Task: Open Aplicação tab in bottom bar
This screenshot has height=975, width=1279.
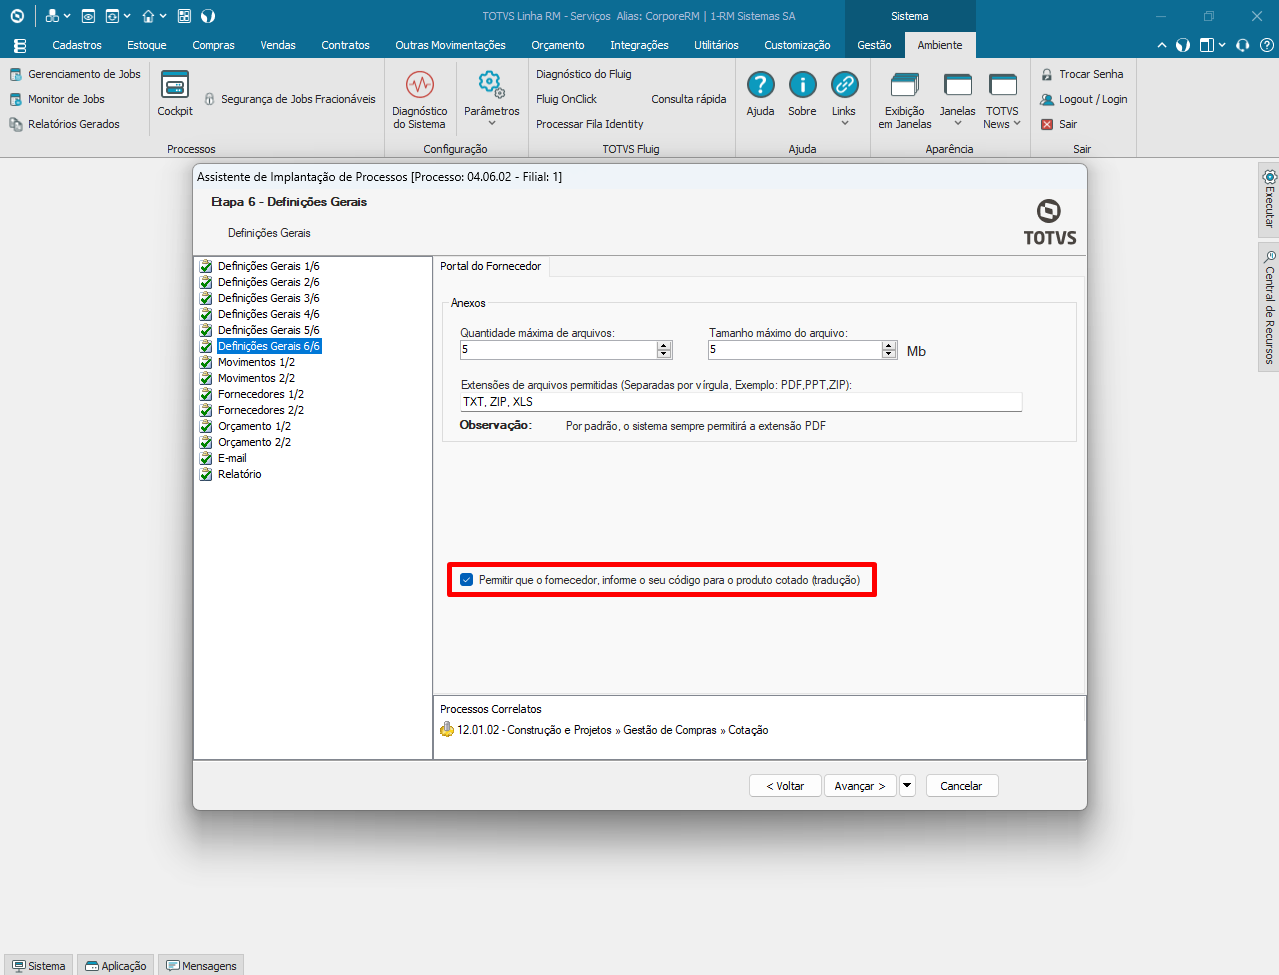Action: [116, 965]
